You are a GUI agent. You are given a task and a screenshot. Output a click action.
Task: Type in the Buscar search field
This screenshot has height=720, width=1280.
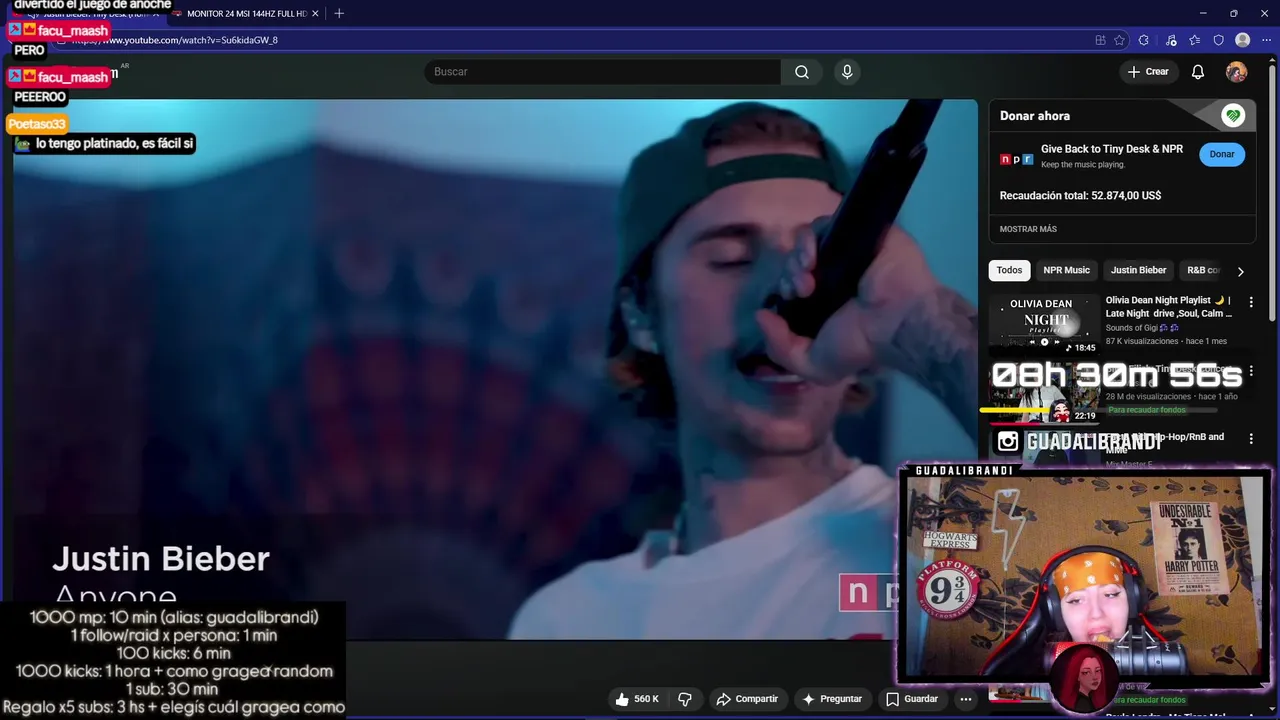(603, 72)
